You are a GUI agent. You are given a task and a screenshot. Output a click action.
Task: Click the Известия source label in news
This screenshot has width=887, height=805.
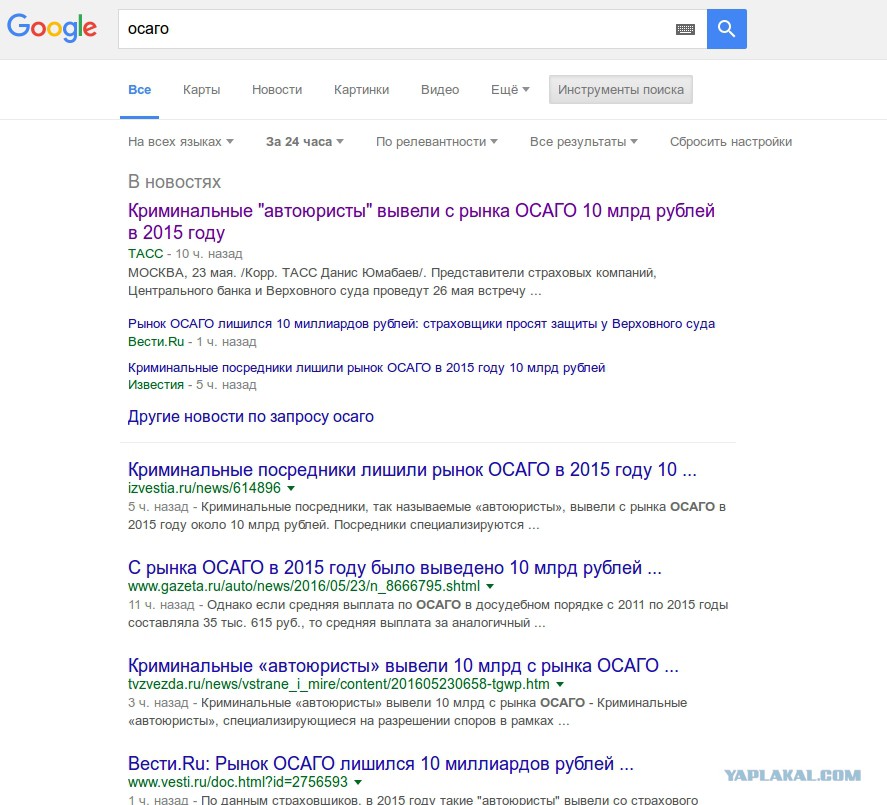point(156,385)
